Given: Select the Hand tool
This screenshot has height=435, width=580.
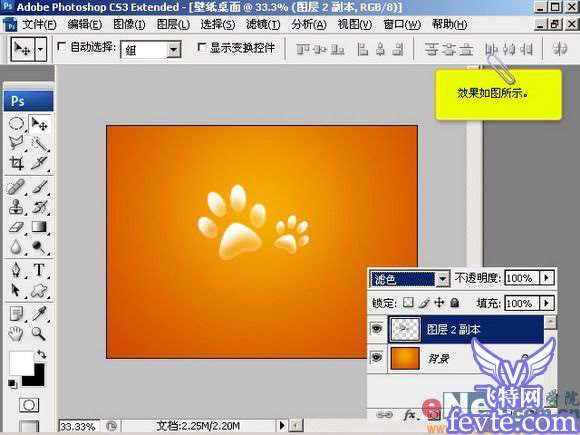Looking at the screenshot, I should (16, 334).
